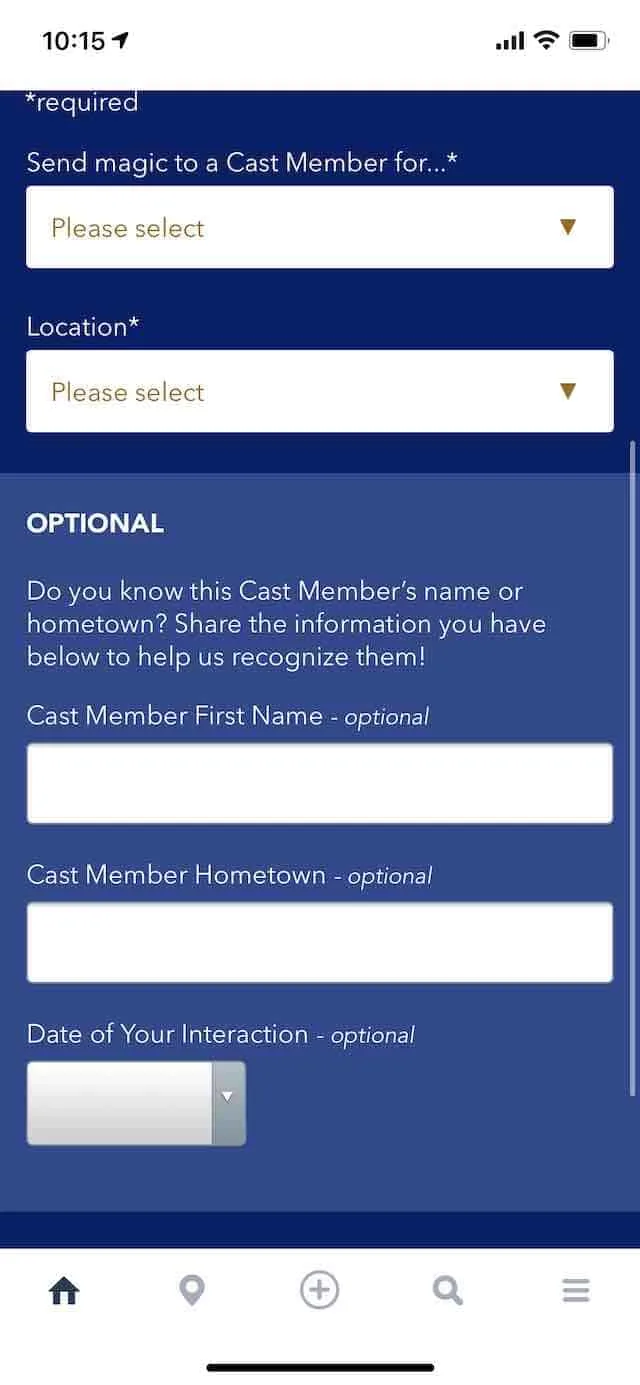Tap the cellular signal bars icon
Viewport: 640px width, 1385px height.
point(510,41)
